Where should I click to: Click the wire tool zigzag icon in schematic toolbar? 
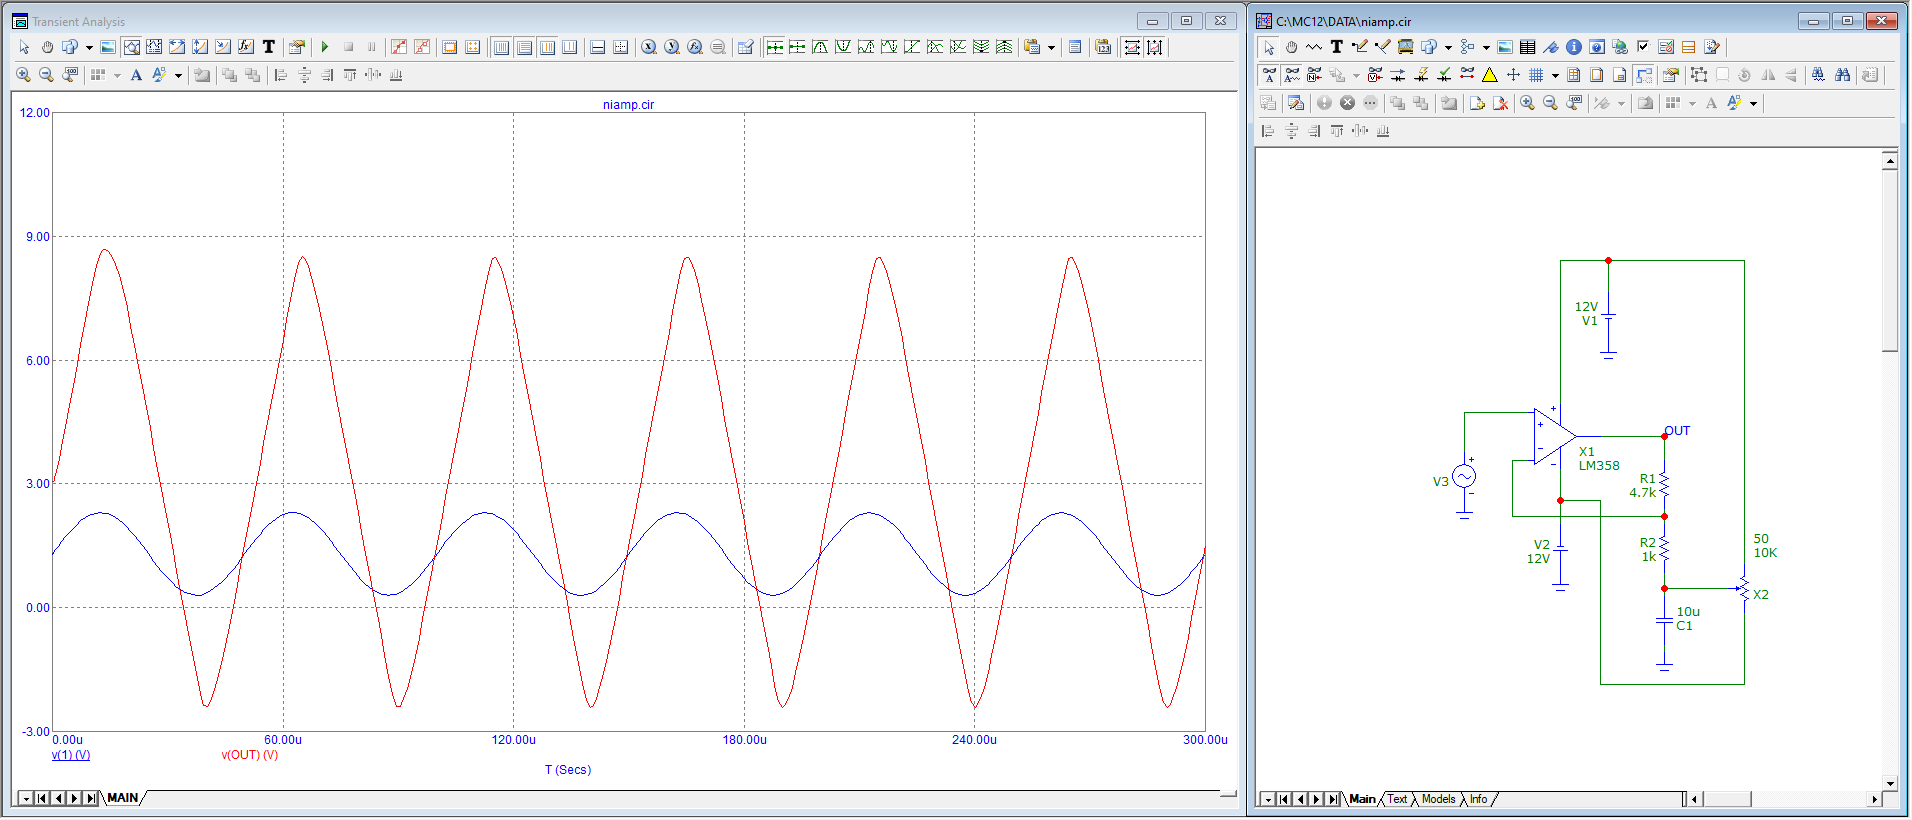[1314, 47]
